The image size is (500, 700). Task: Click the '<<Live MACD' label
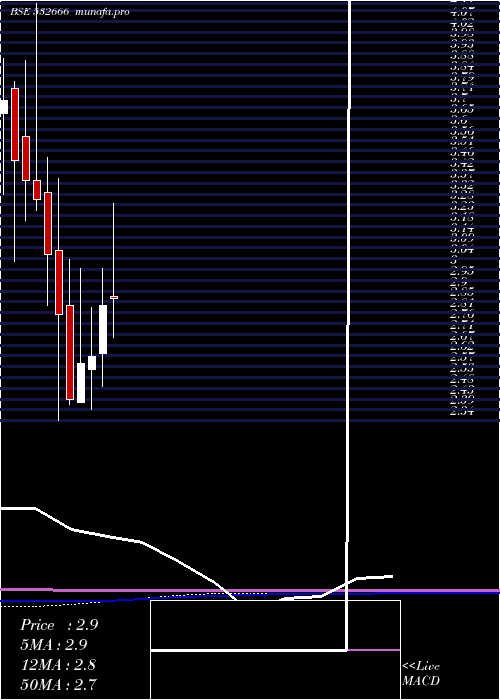click(x=421, y=674)
